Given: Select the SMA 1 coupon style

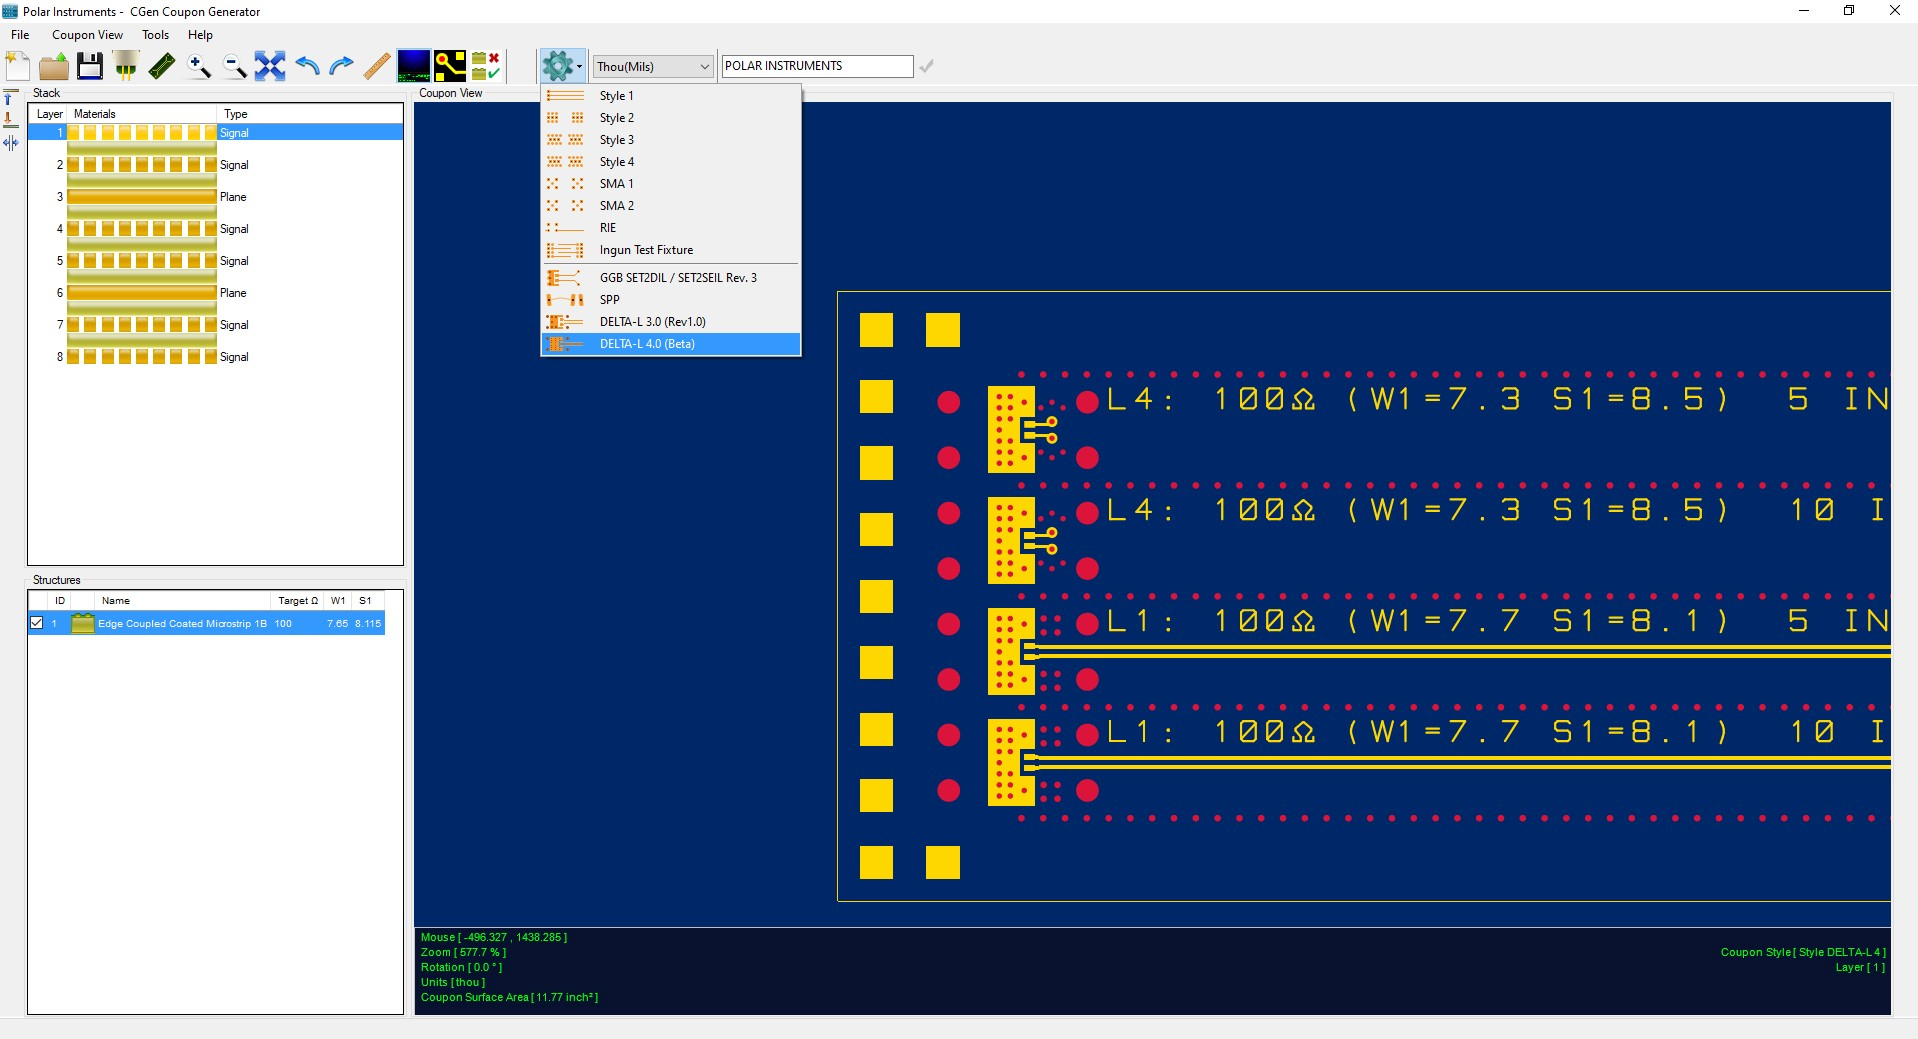Looking at the screenshot, I should (x=671, y=184).
